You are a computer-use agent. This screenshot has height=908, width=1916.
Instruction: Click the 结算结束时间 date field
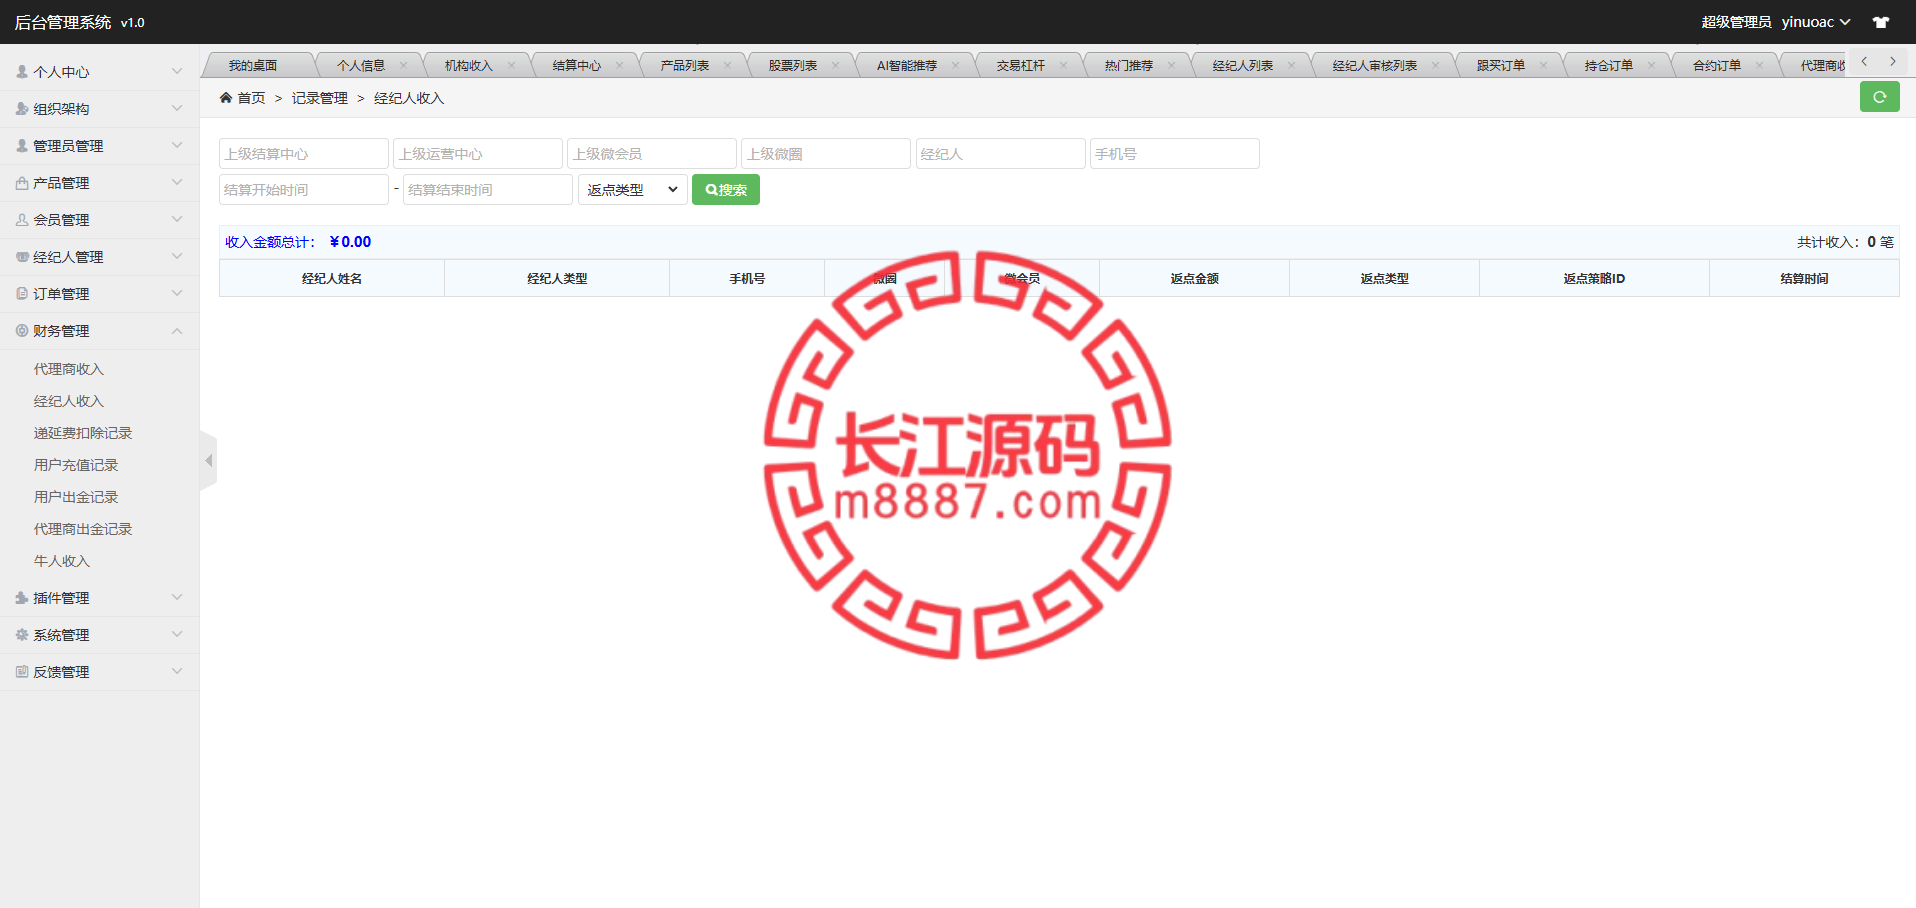click(488, 190)
